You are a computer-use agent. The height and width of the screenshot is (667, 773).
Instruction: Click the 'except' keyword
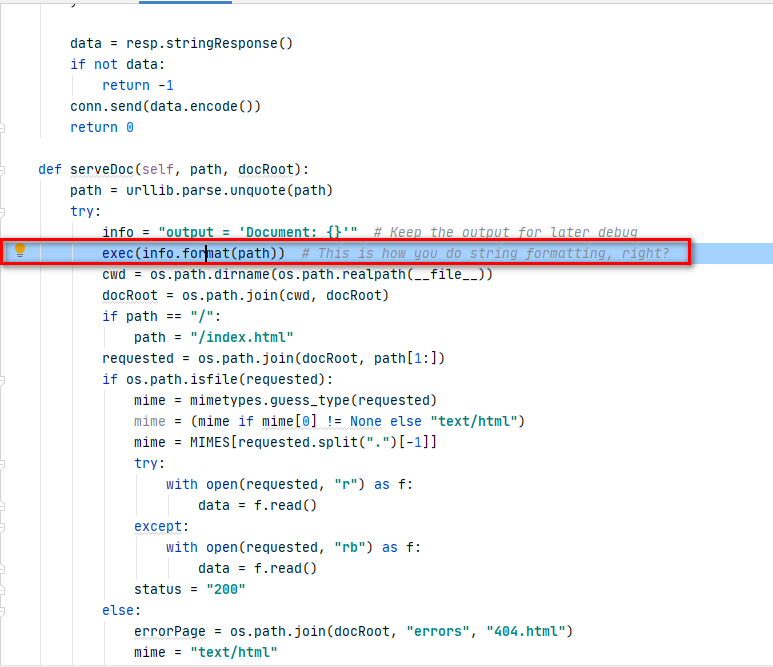pos(158,527)
